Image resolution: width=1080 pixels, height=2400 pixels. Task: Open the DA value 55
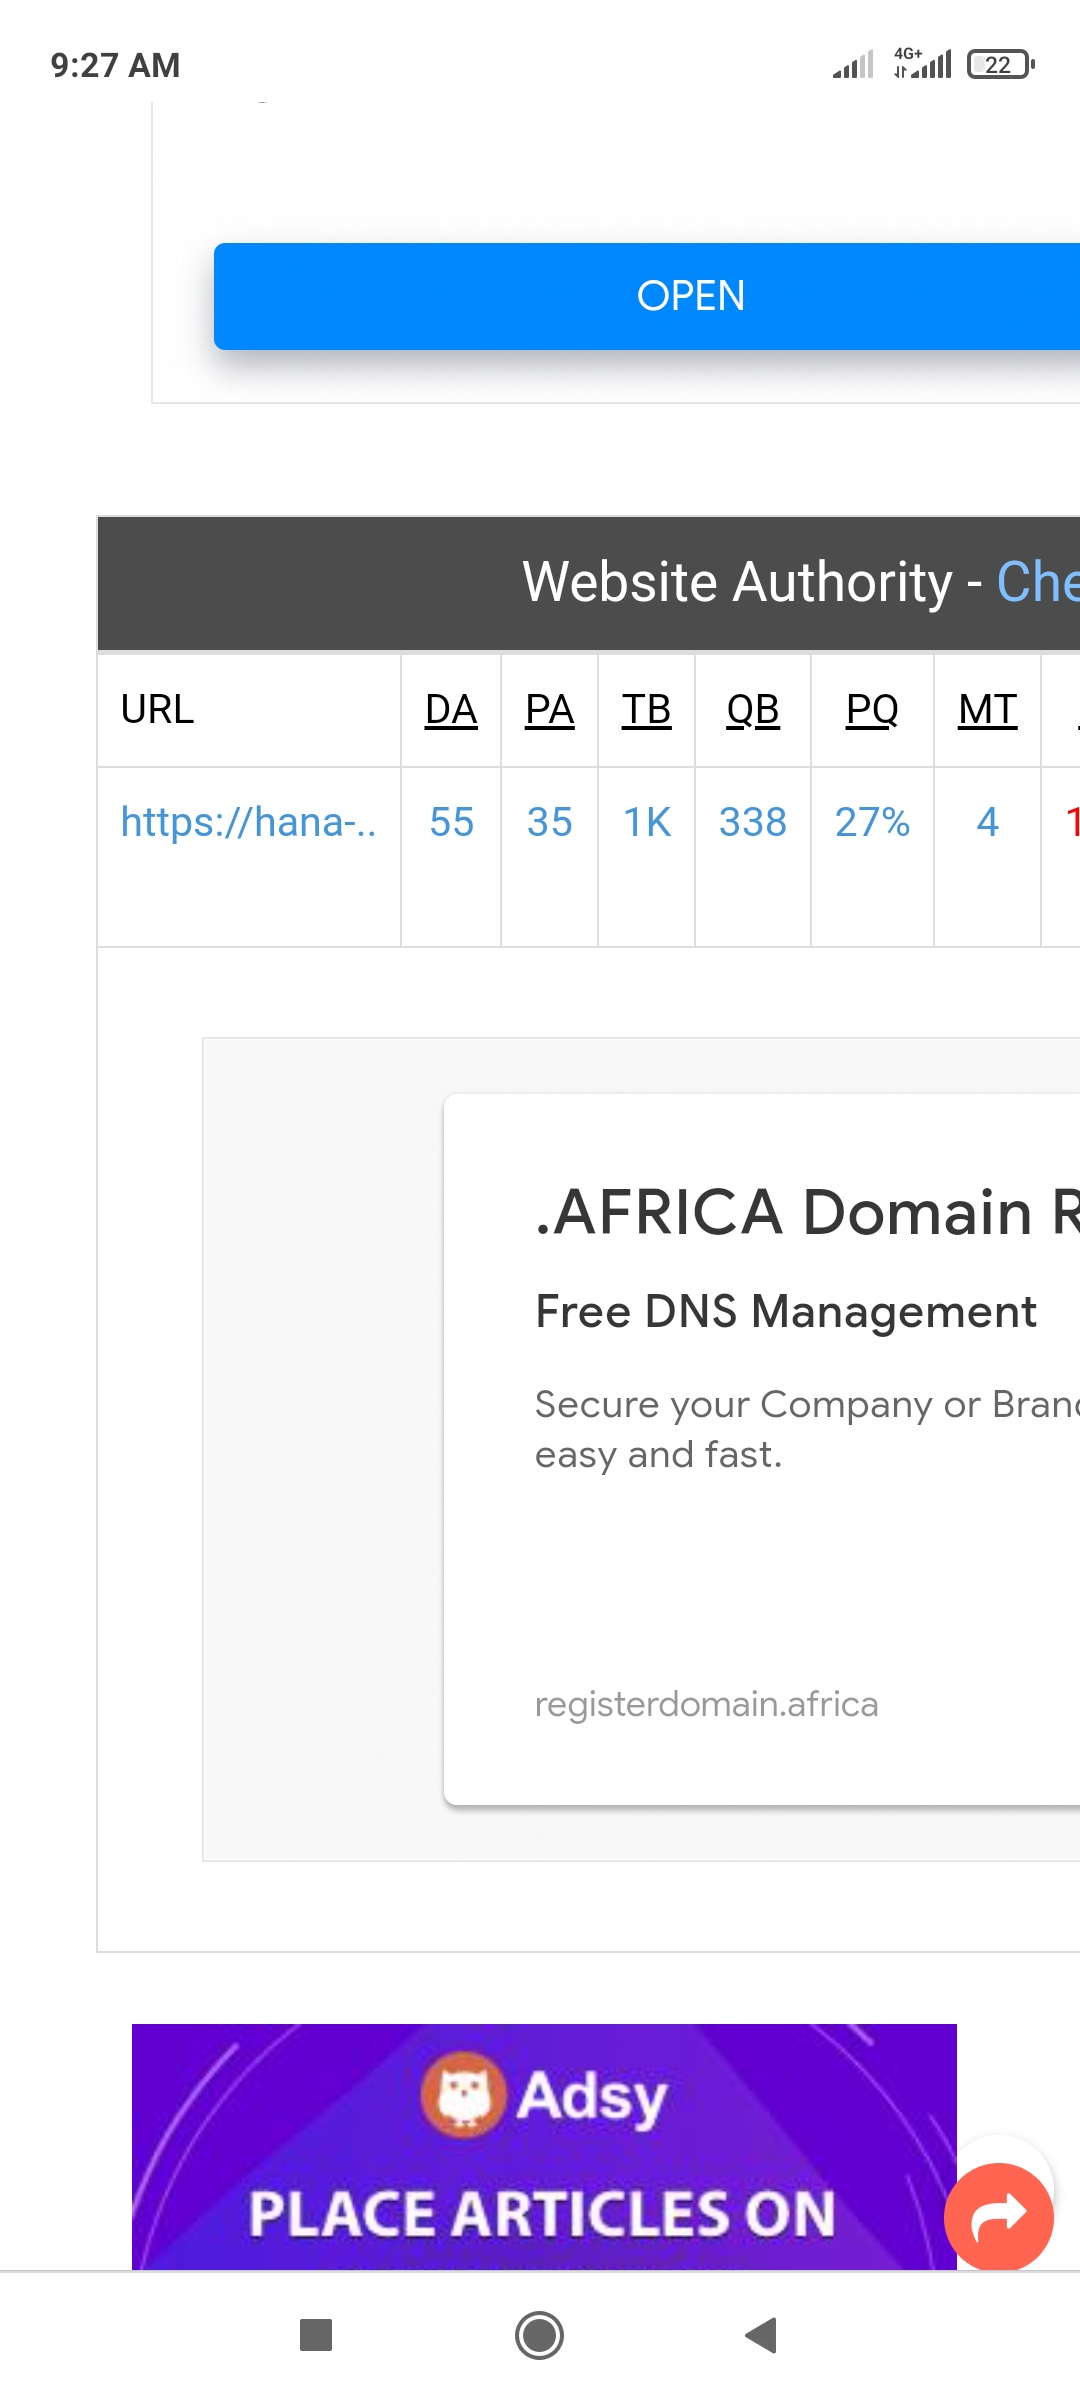451,822
